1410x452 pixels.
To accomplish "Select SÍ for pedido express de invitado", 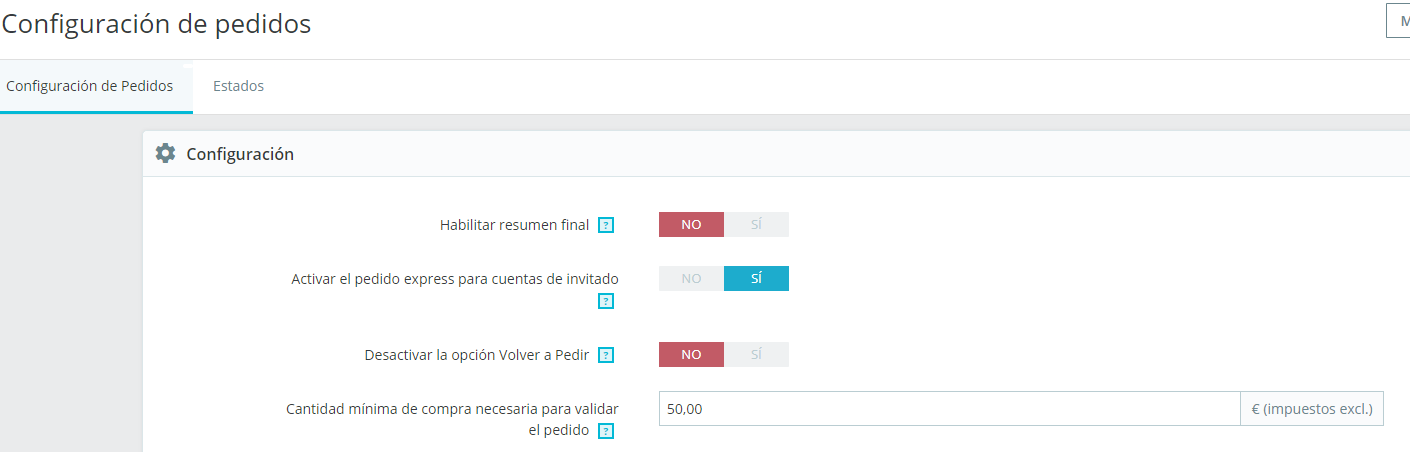I will [x=756, y=279].
